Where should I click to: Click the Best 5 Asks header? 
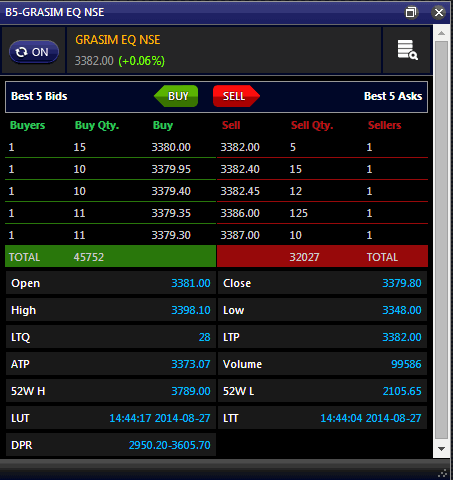393,96
